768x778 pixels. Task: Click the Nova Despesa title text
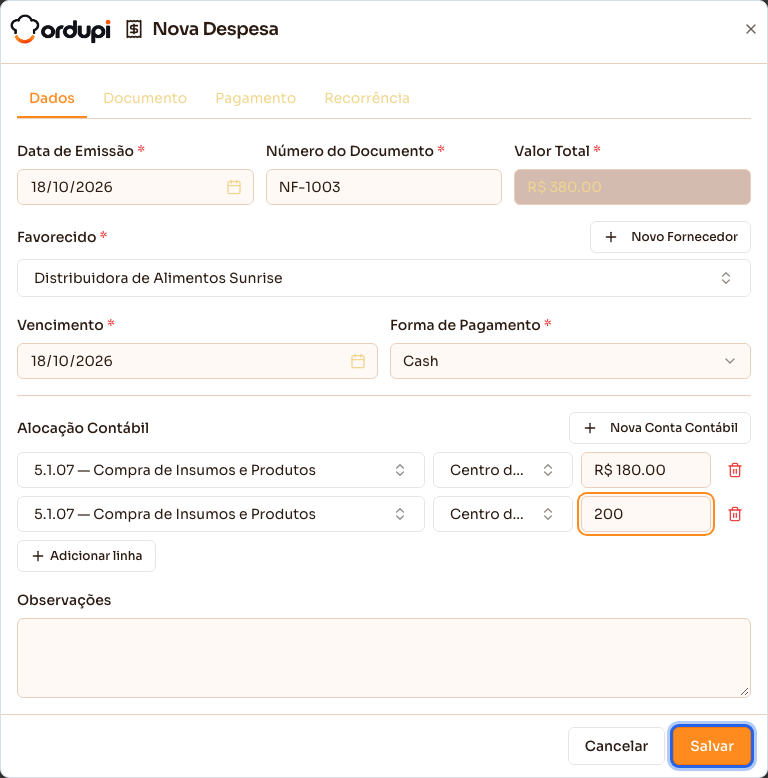click(x=215, y=29)
